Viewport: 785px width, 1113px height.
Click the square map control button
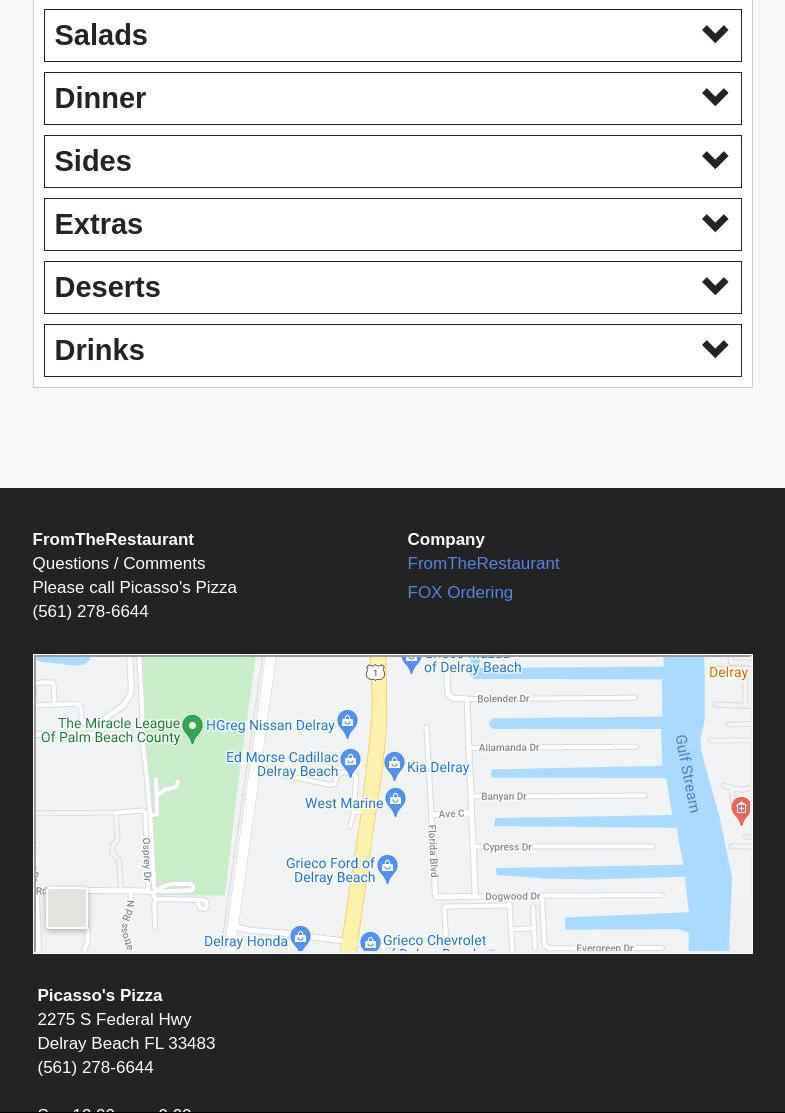67,908
